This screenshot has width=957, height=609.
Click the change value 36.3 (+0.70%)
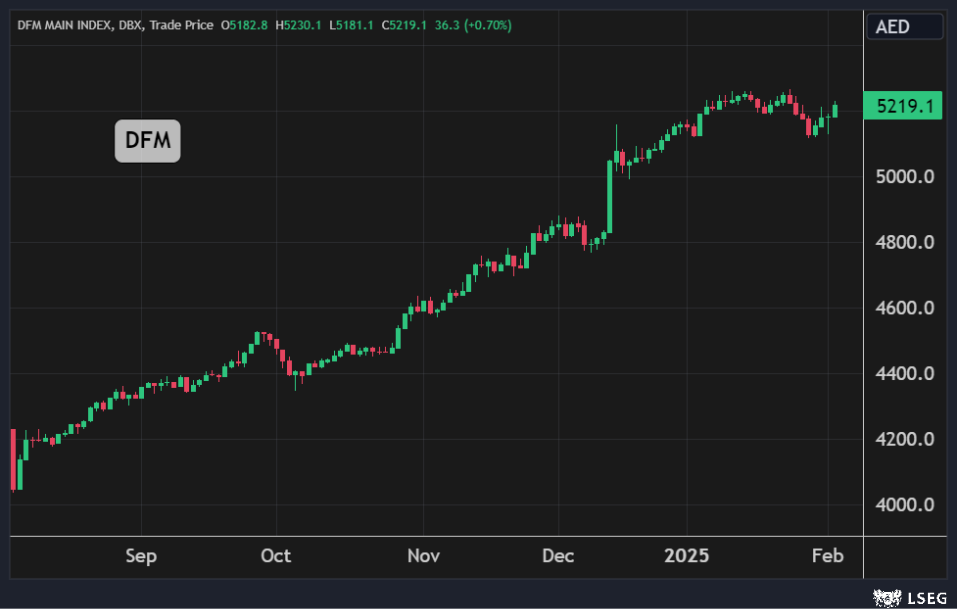tap(473, 26)
